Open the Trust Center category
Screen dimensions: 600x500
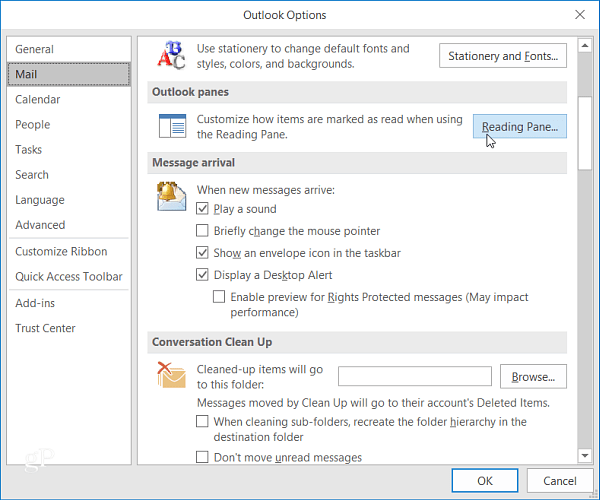click(x=69, y=328)
